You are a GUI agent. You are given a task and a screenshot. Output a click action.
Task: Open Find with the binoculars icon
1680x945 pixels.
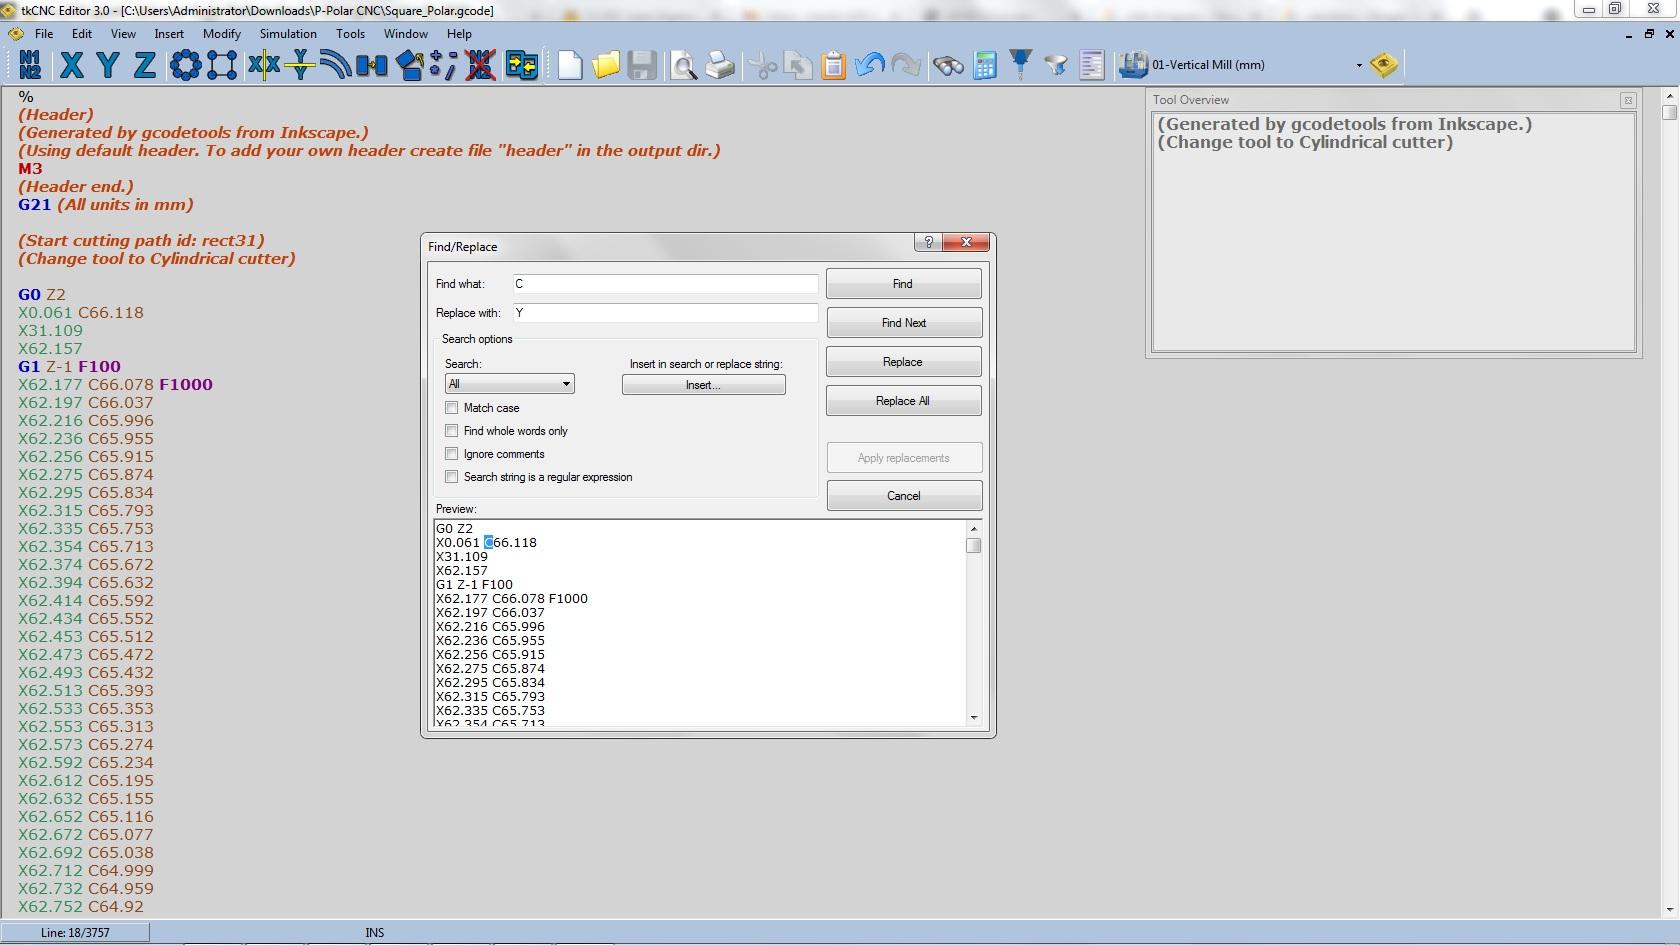tap(948, 65)
